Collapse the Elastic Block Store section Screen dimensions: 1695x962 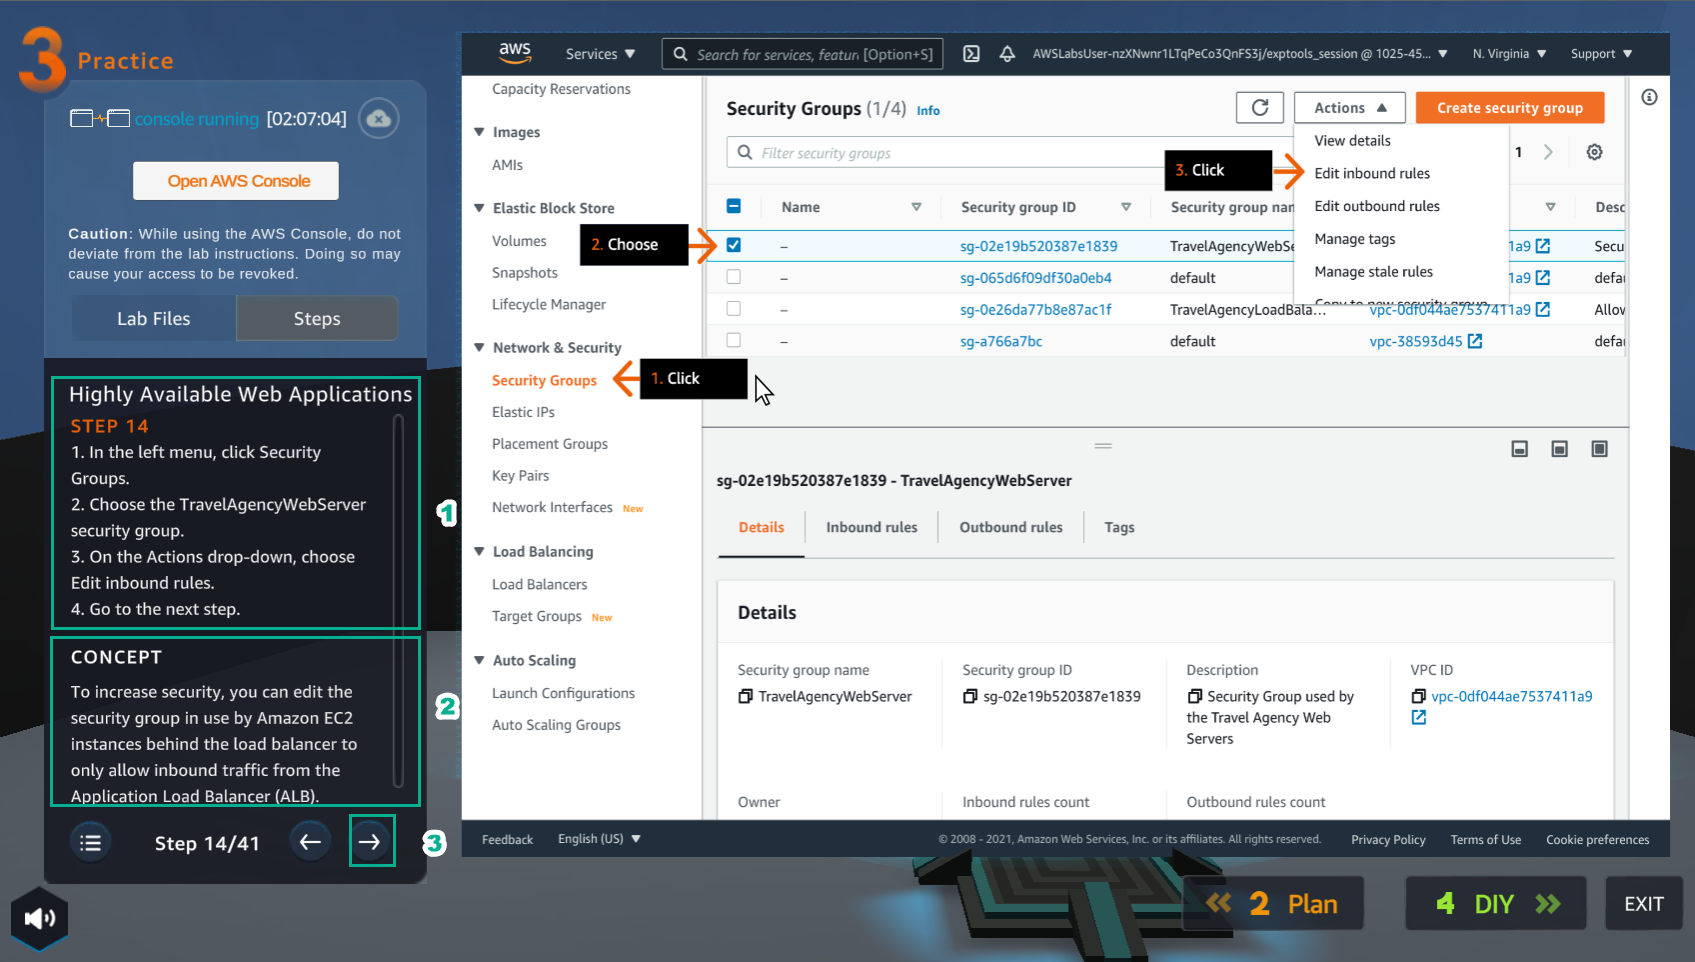click(x=479, y=208)
